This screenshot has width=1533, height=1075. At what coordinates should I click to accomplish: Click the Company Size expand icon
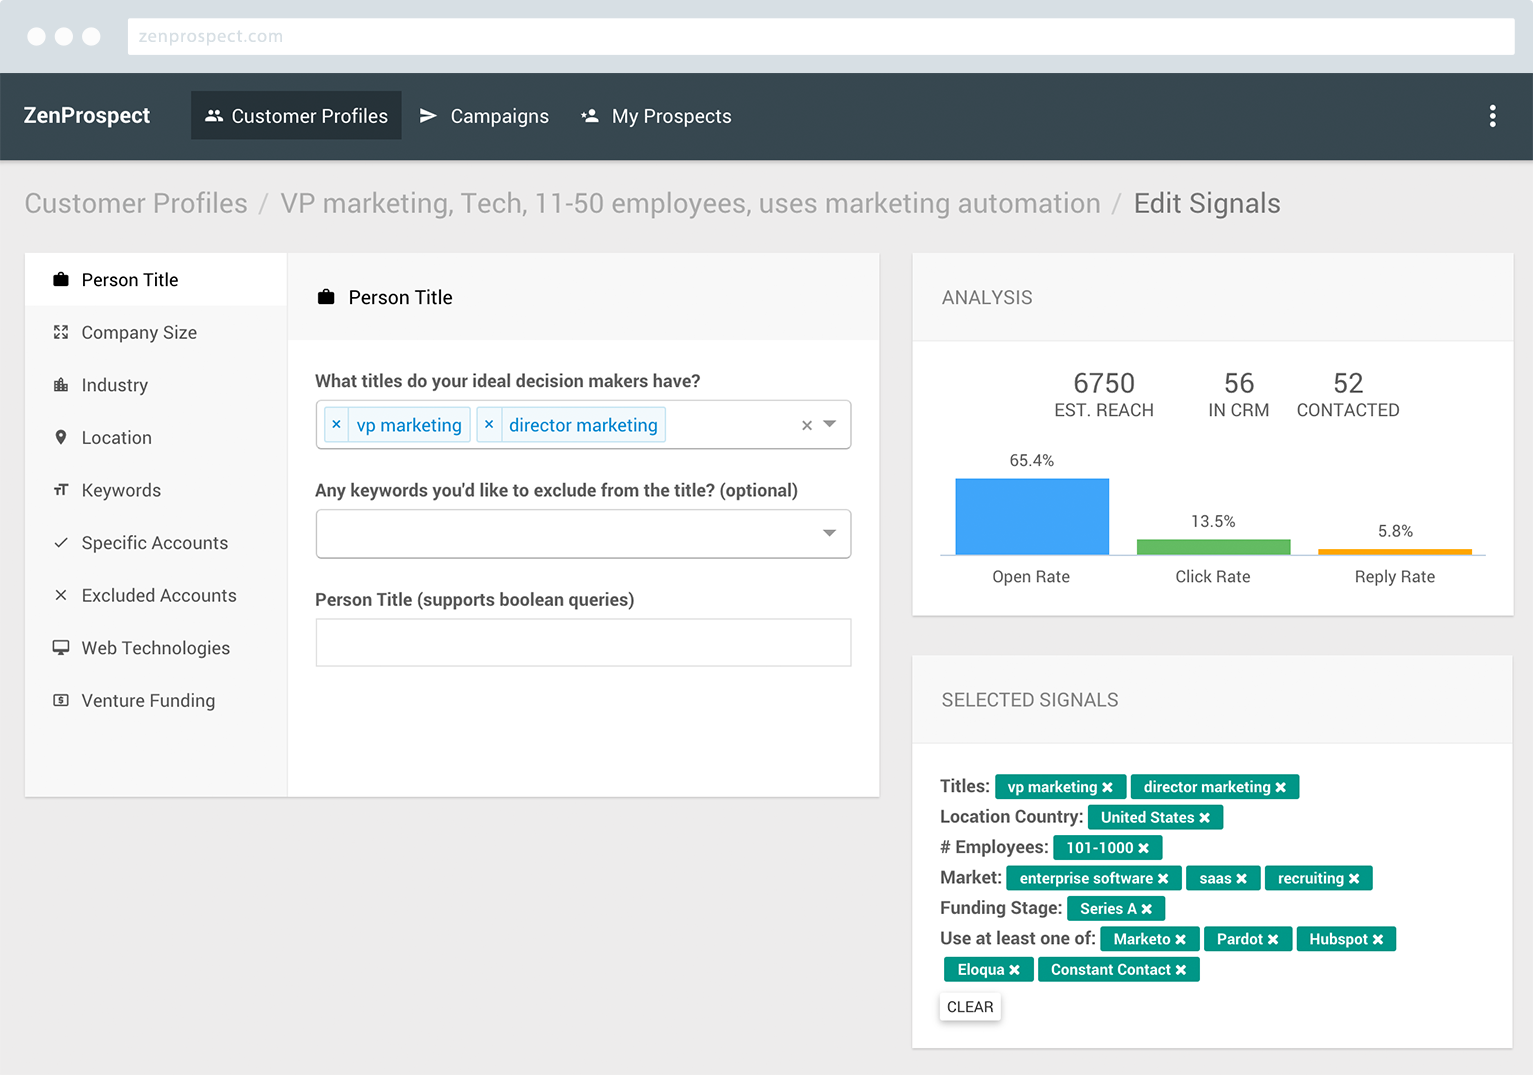61,332
